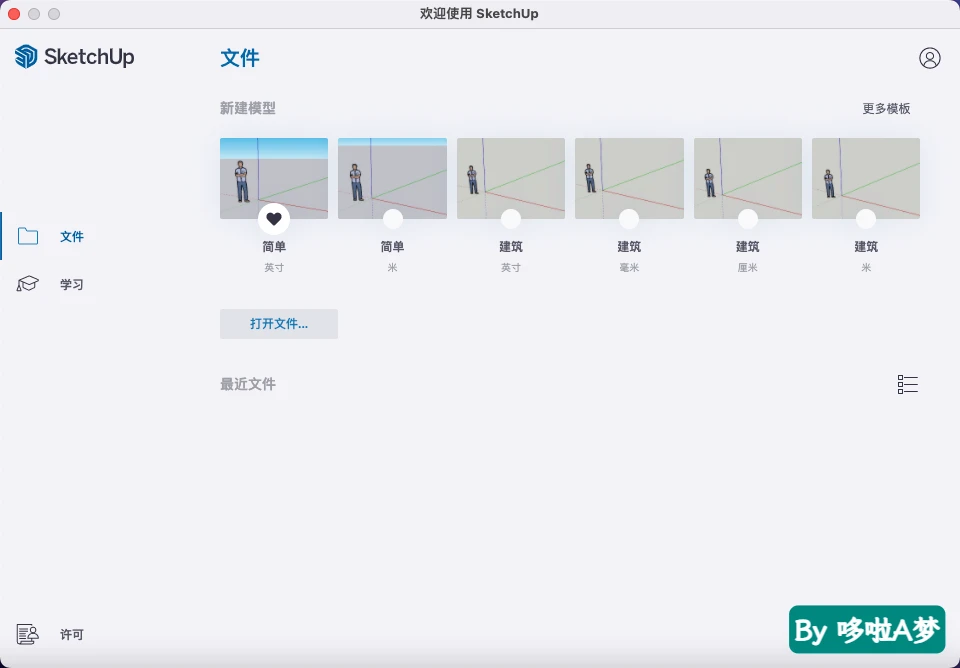Click the graduation cap icon for 学习
The width and height of the screenshot is (960, 668).
[28, 283]
